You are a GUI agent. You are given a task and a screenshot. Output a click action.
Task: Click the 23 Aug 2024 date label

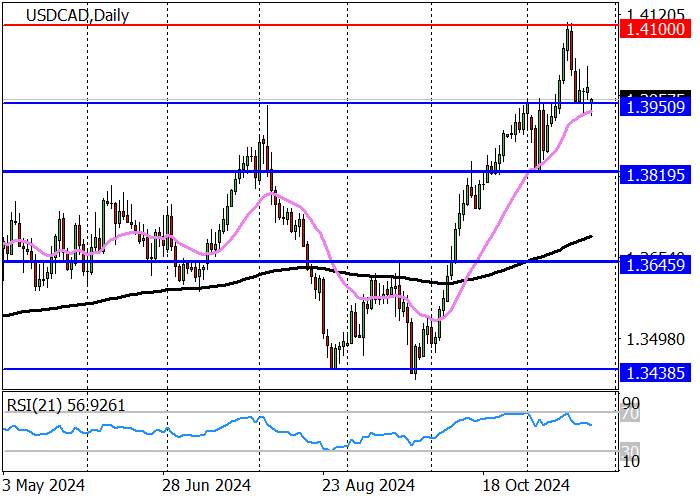click(x=369, y=485)
